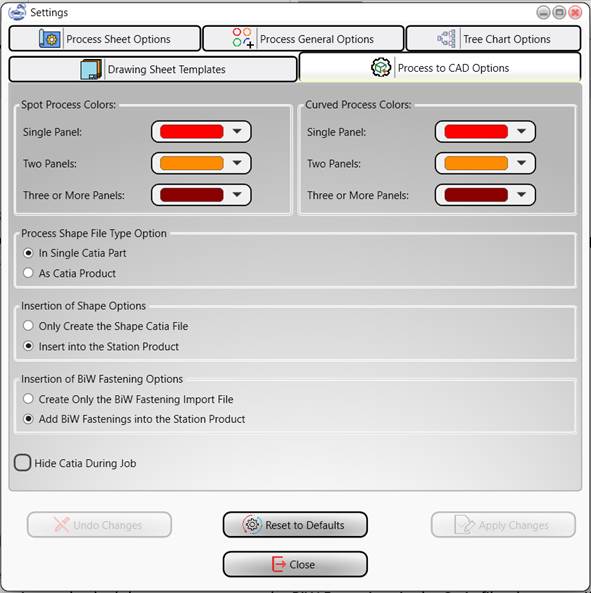Enable Hide Catia During Job checkbox
Screen dimensions: 591x593
22,463
